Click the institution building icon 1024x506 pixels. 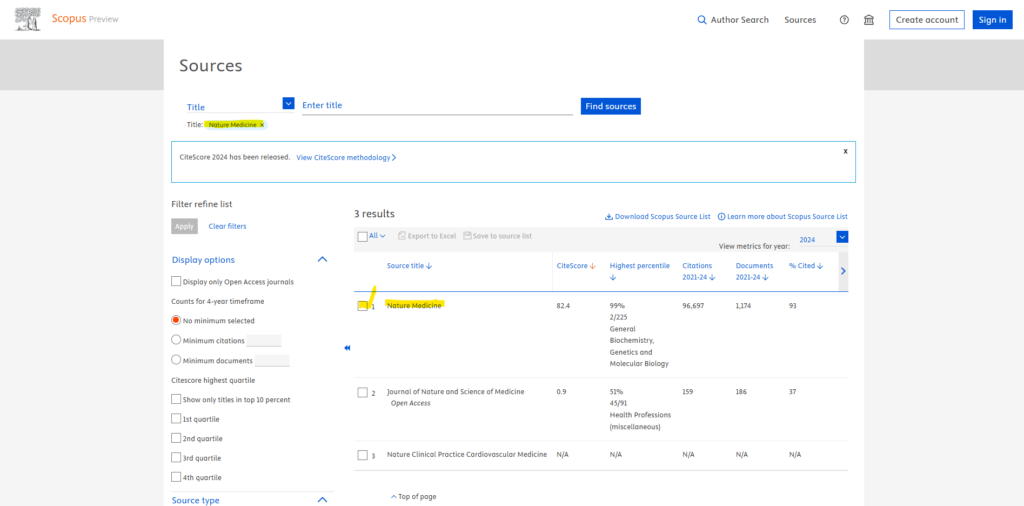(868, 20)
